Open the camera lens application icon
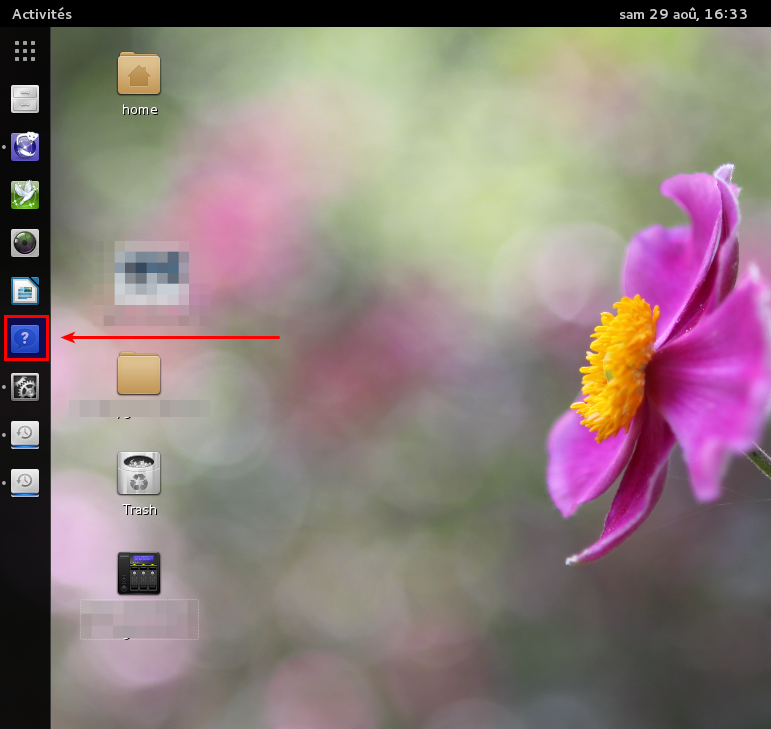The width and height of the screenshot is (771, 729). [x=25, y=243]
